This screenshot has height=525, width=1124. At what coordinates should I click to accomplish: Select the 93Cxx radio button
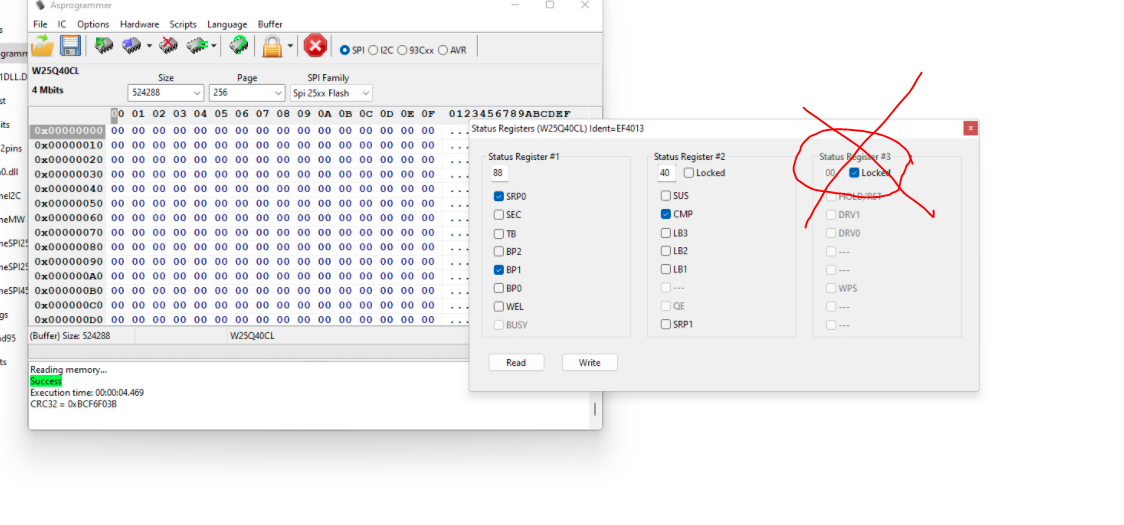coord(402,50)
